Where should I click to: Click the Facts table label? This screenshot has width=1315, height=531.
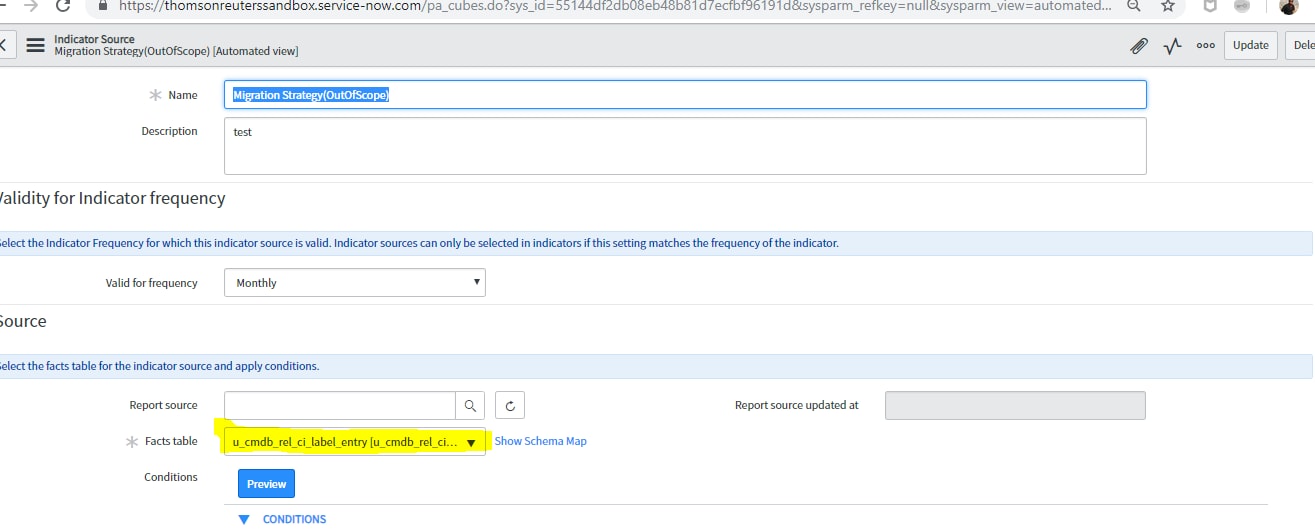[171, 441]
